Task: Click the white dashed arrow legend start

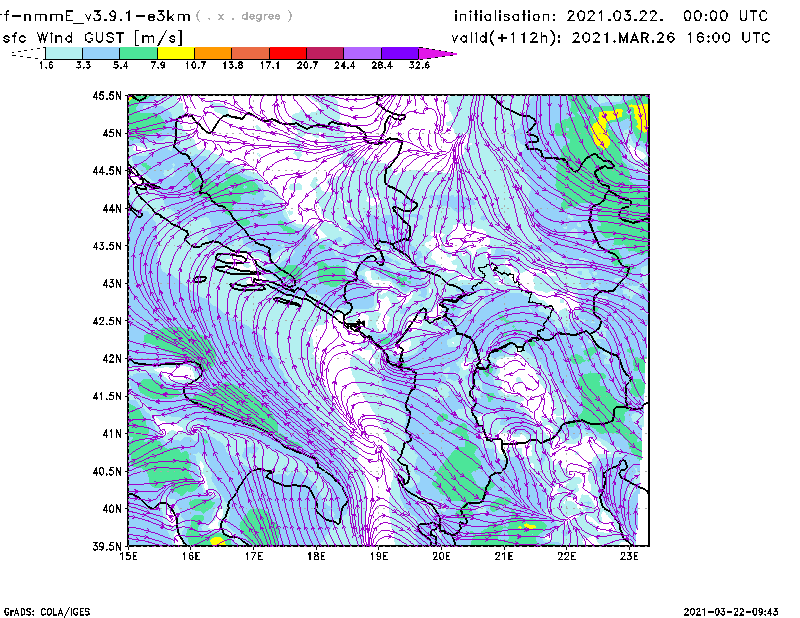Action: click(x=28, y=53)
